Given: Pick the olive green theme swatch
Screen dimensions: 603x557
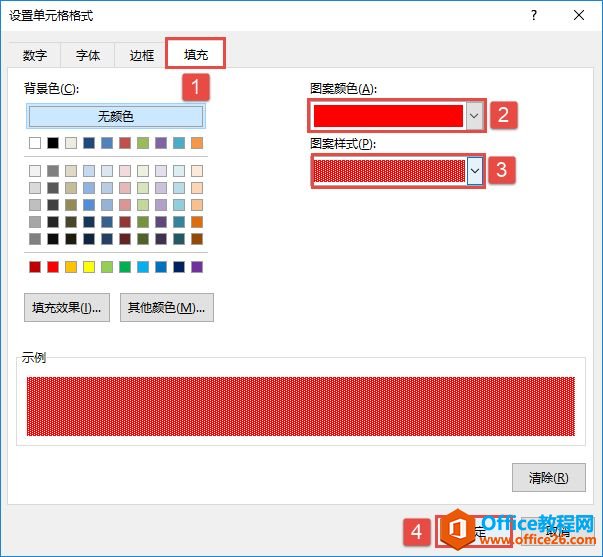Looking at the screenshot, I should 143,143.
